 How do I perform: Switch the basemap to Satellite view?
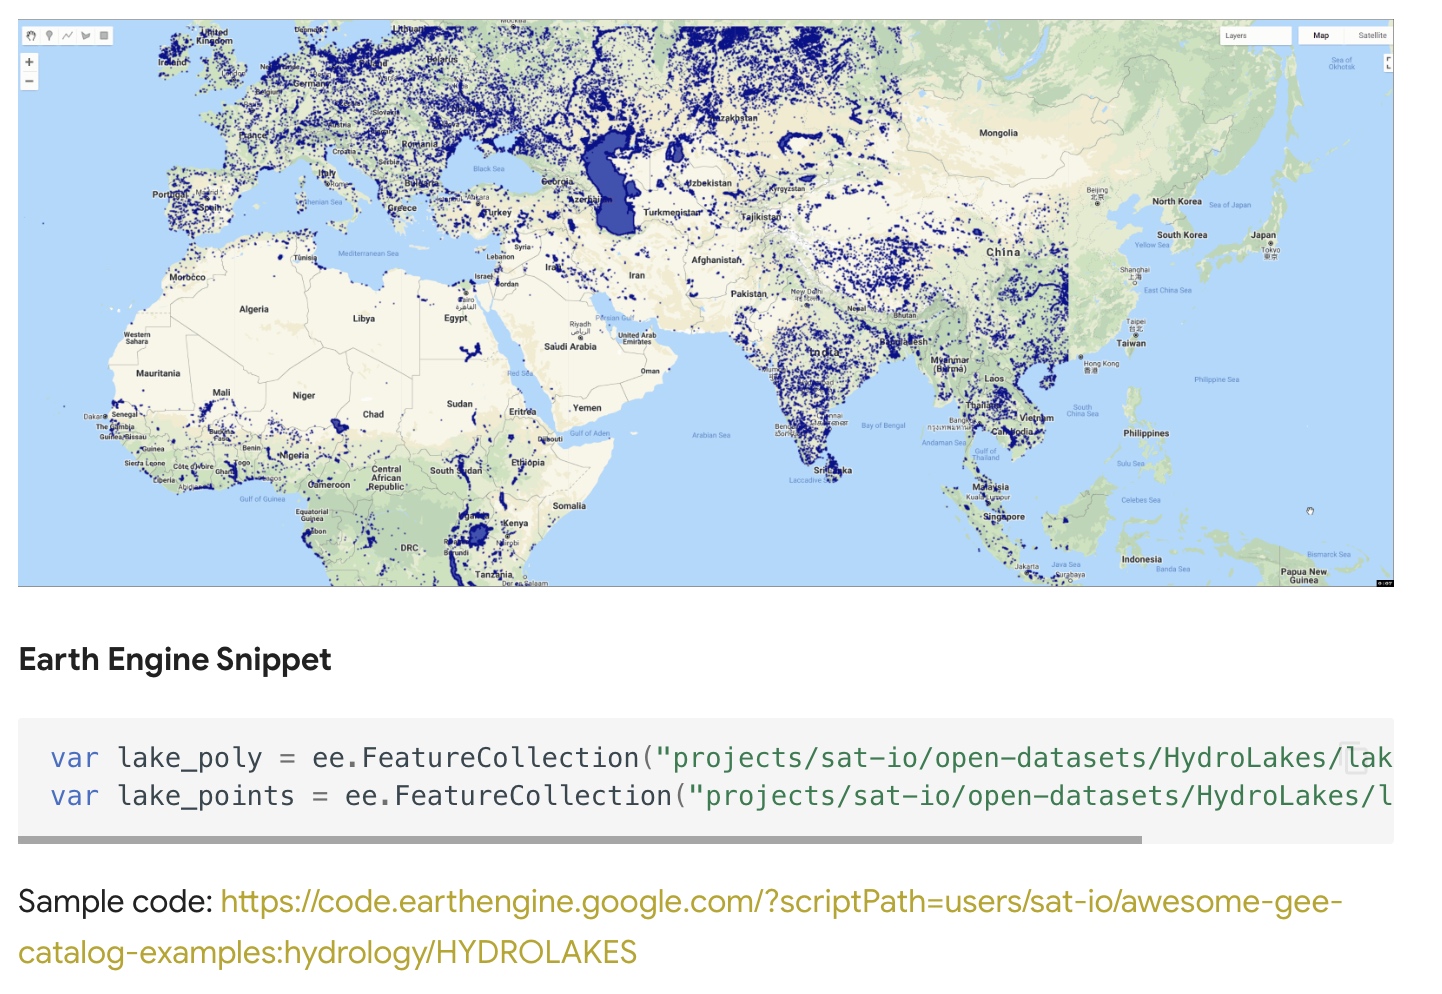pyautogui.click(x=1371, y=35)
